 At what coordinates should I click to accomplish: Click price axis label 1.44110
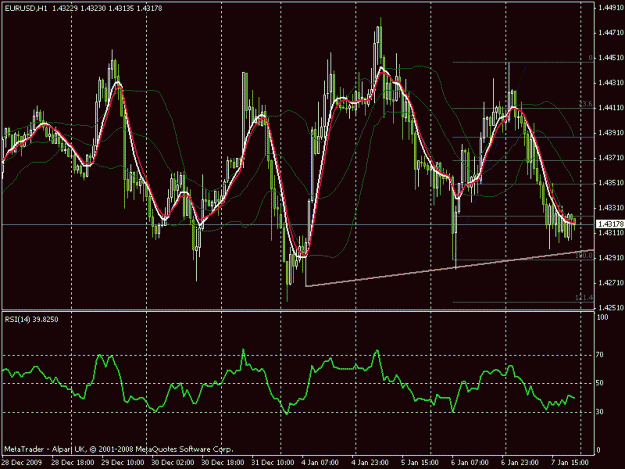[x=611, y=108]
